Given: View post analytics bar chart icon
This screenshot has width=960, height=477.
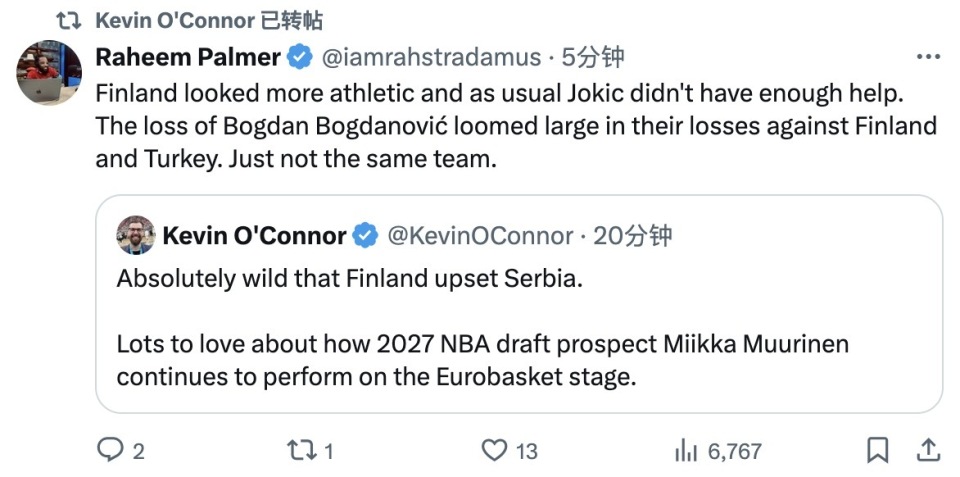Looking at the screenshot, I should click(x=686, y=451).
